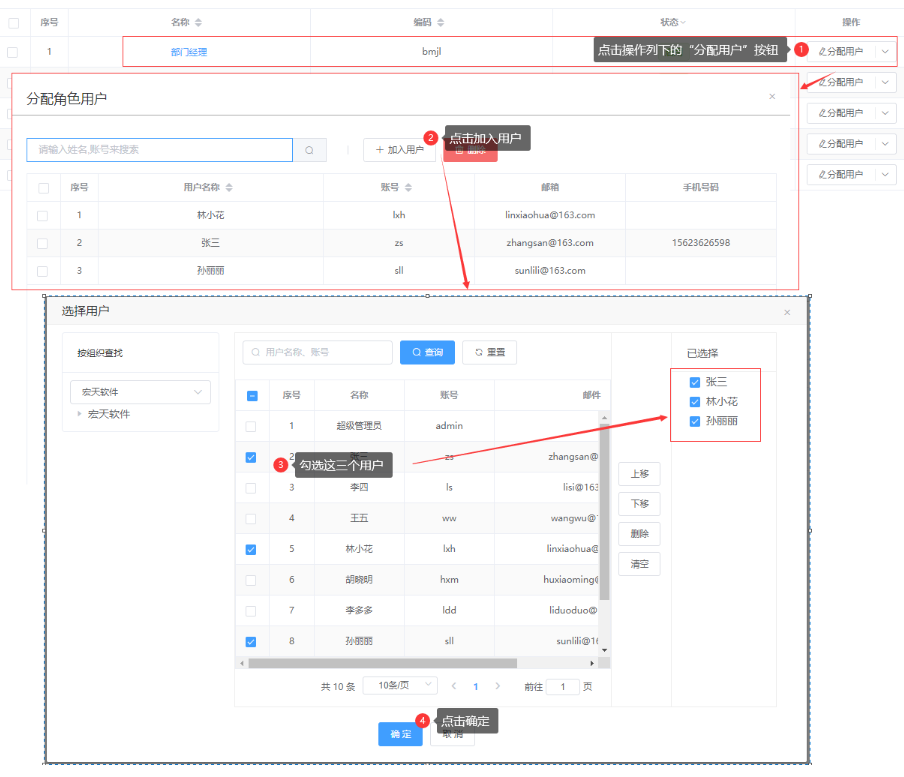The height and width of the screenshot is (777, 904).
Task: Sort assigned users by 用户名称
Action: tap(229, 187)
